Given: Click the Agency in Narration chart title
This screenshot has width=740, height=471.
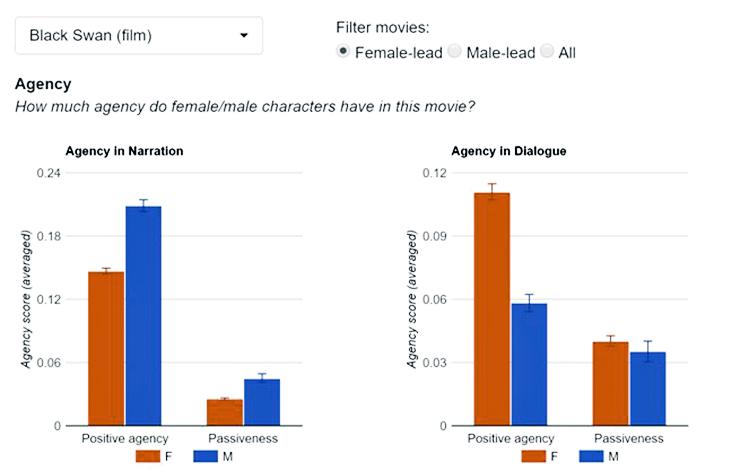Looking at the screenshot, I should point(124,151).
